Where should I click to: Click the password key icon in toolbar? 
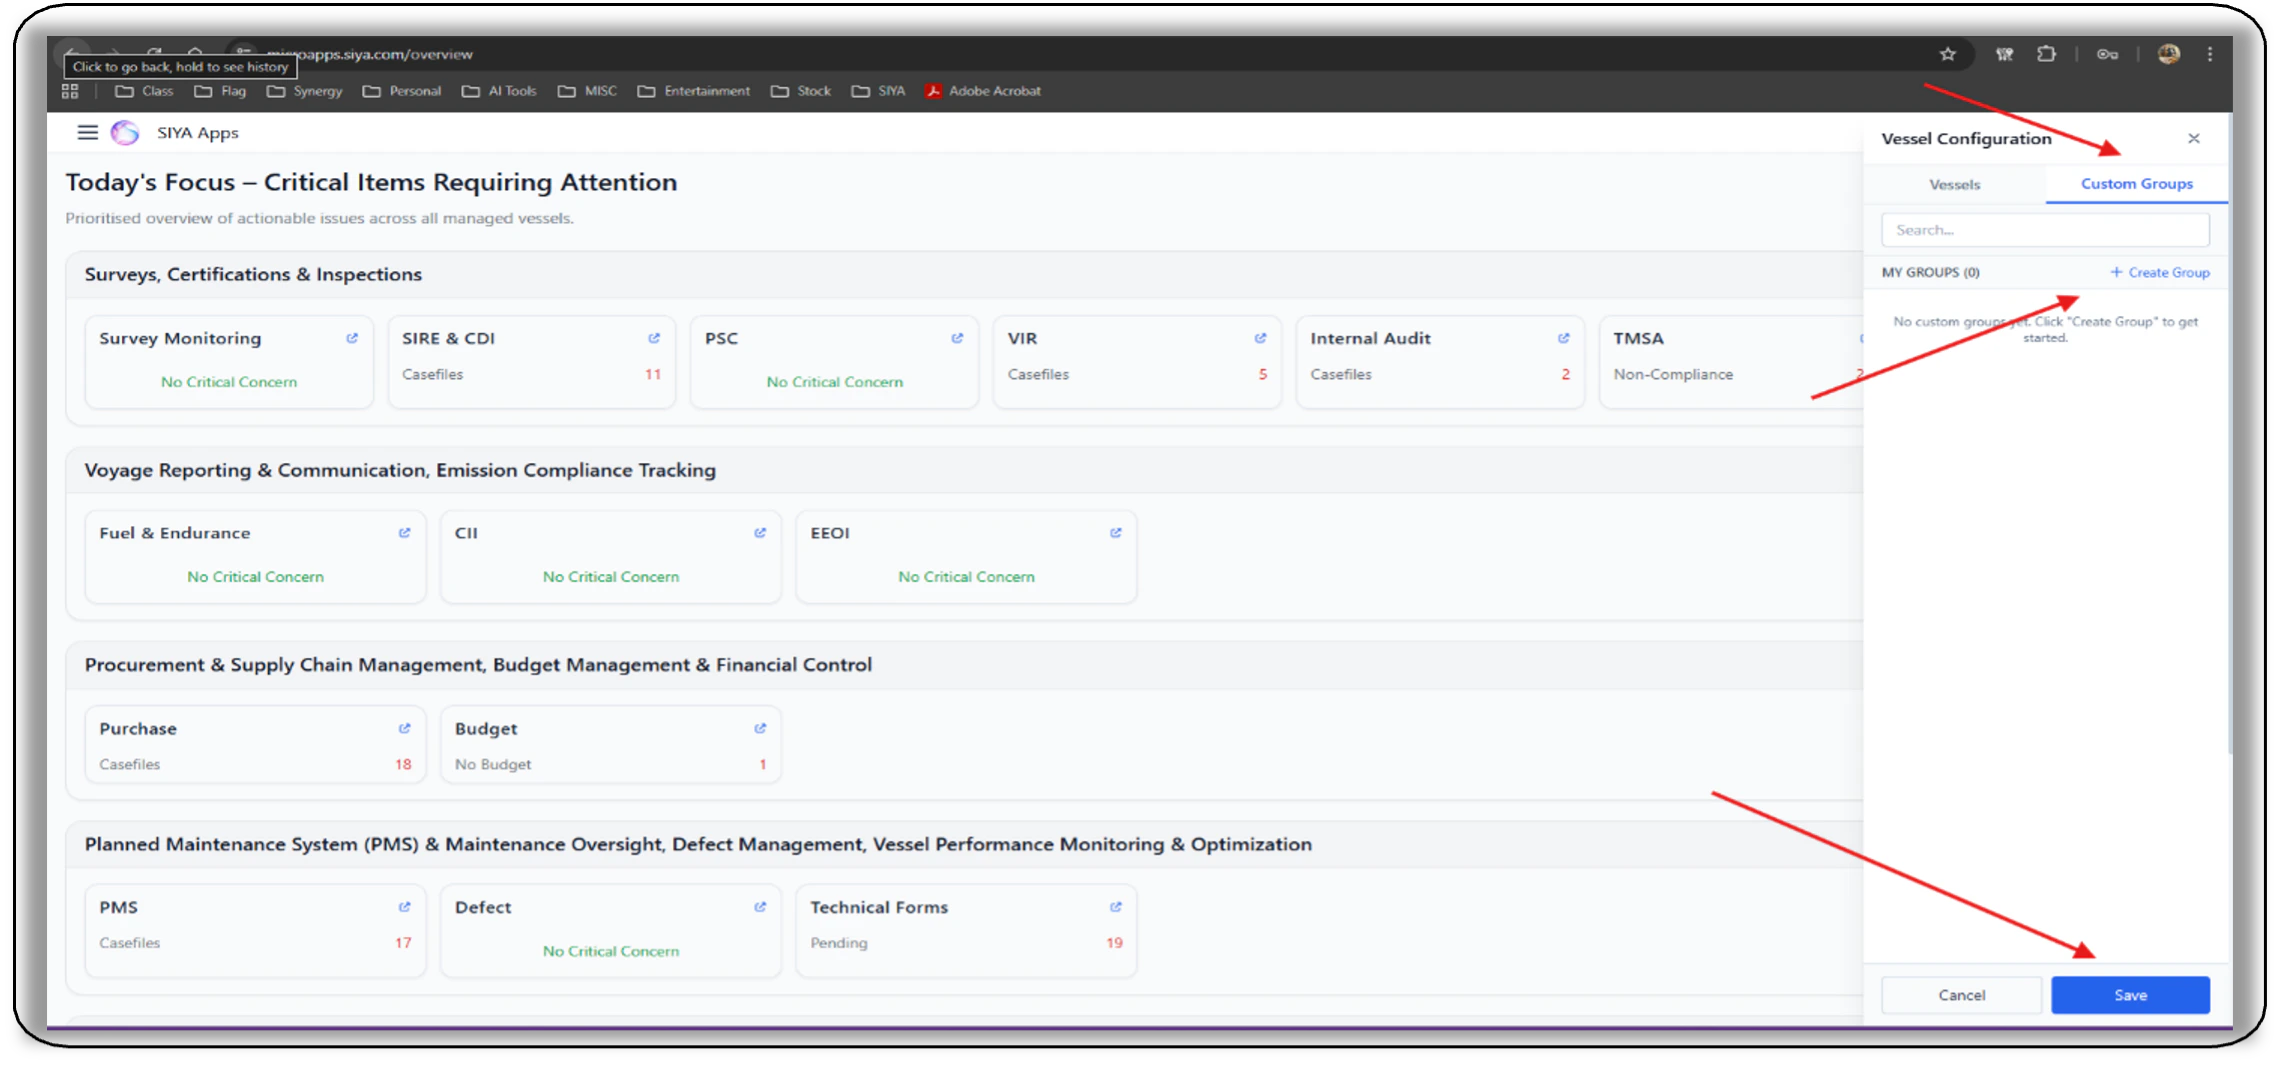click(x=2107, y=54)
